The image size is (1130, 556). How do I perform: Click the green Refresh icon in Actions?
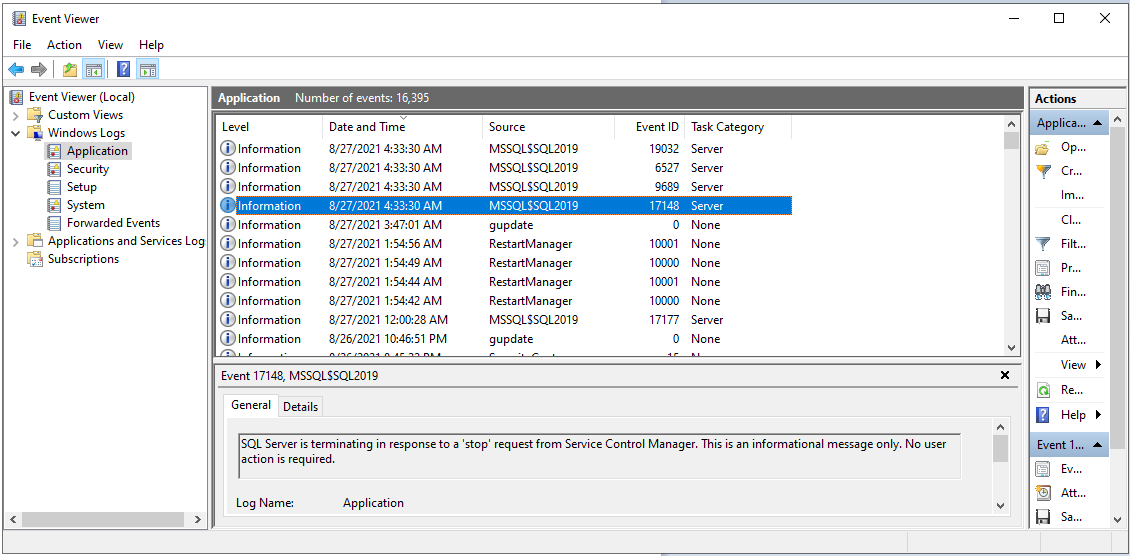pyautogui.click(x=1042, y=390)
